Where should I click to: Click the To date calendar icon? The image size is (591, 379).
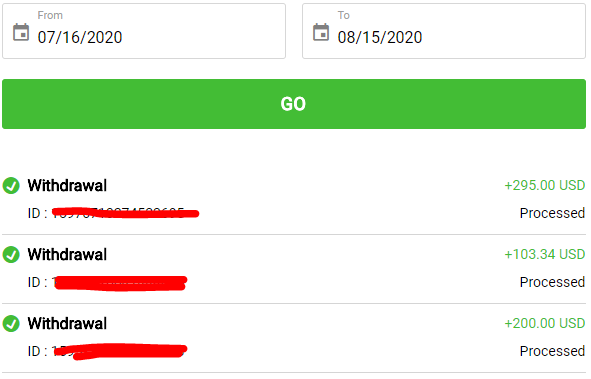coord(321,32)
